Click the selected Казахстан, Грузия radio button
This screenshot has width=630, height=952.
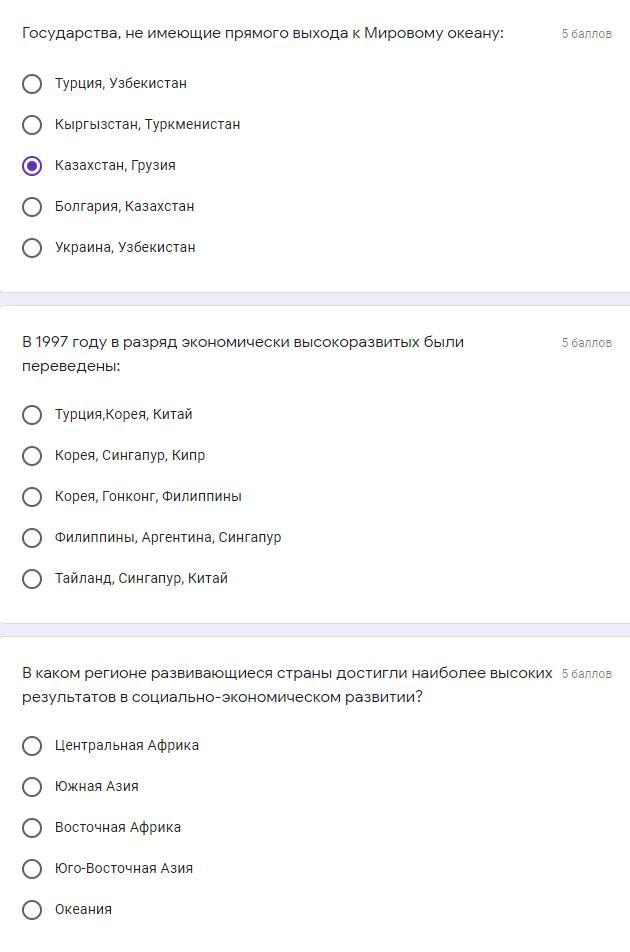click(32, 166)
